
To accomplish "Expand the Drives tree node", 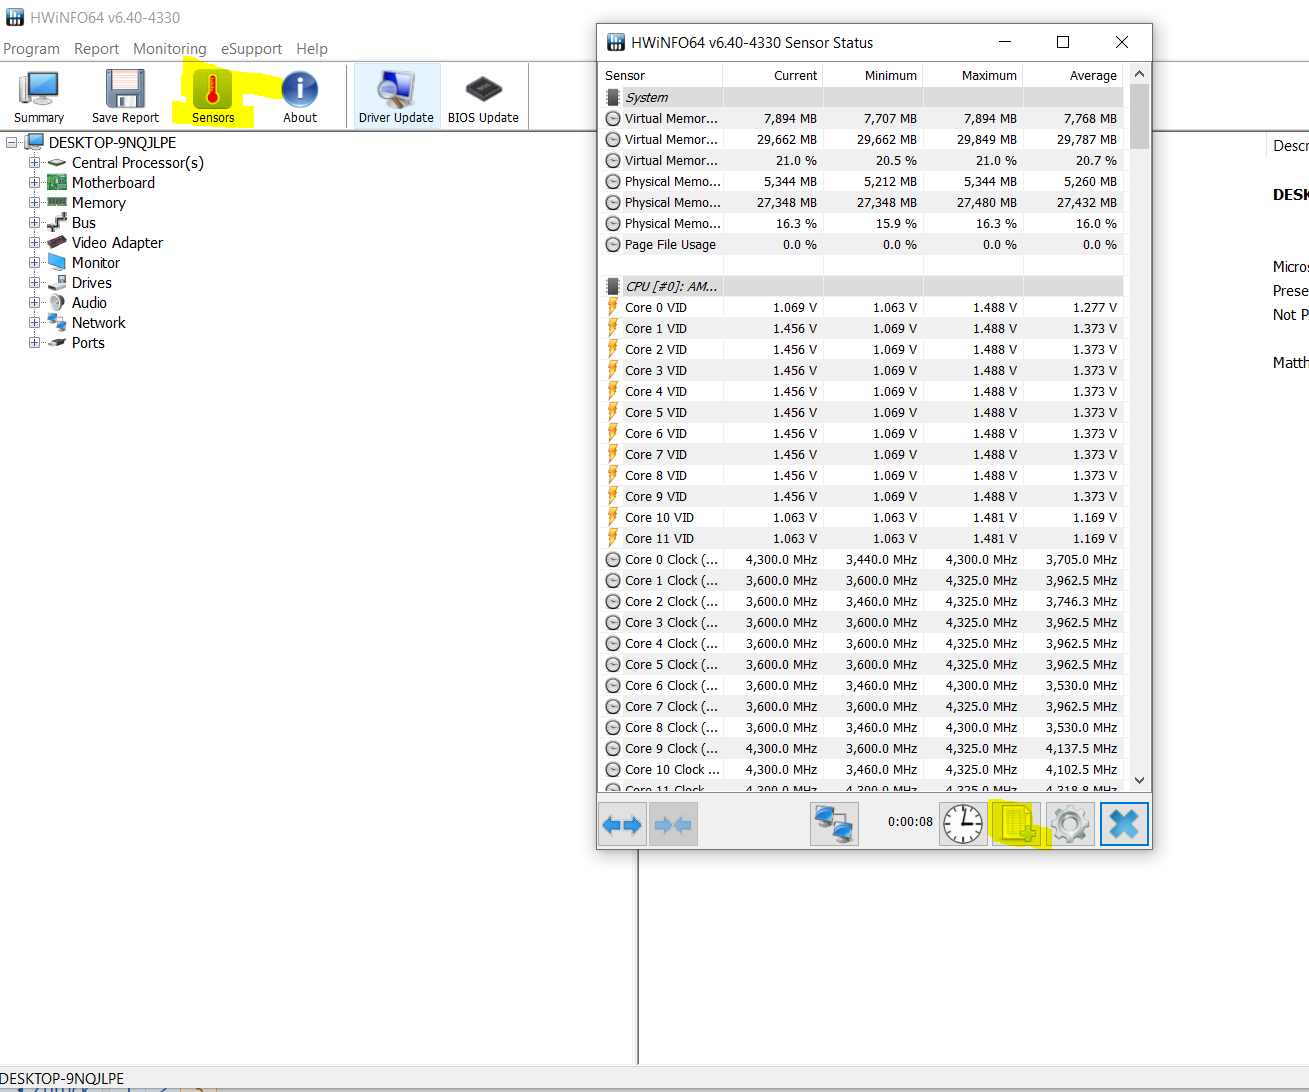I will click(35, 282).
